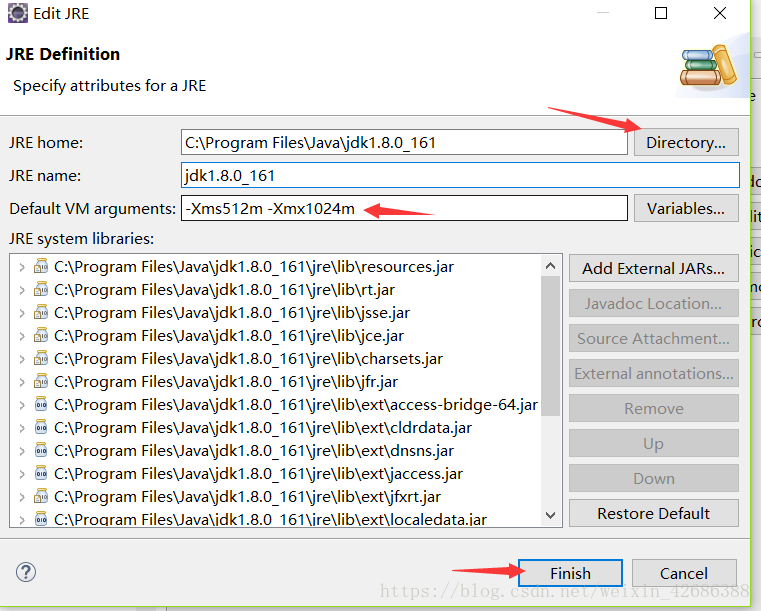Select the jce.jar path row
This screenshot has width=761, height=611.
pyautogui.click(x=229, y=336)
